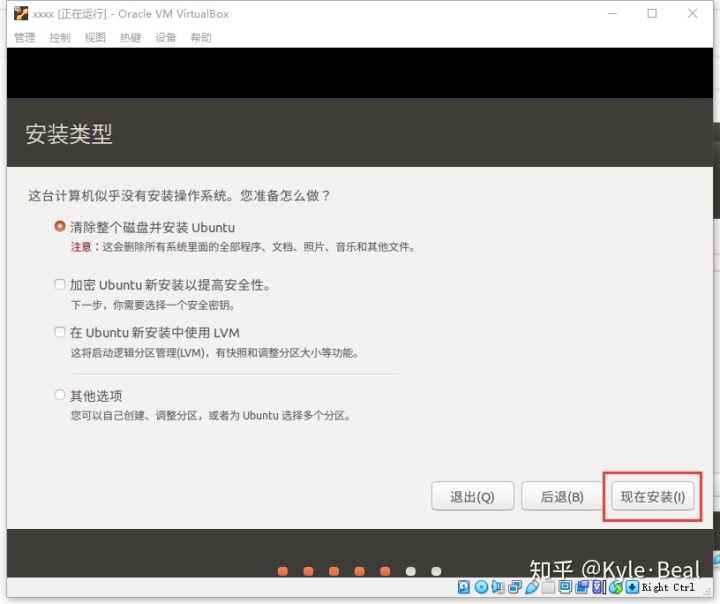Click the recording status icon
720x604 pixels.
(x=582, y=587)
